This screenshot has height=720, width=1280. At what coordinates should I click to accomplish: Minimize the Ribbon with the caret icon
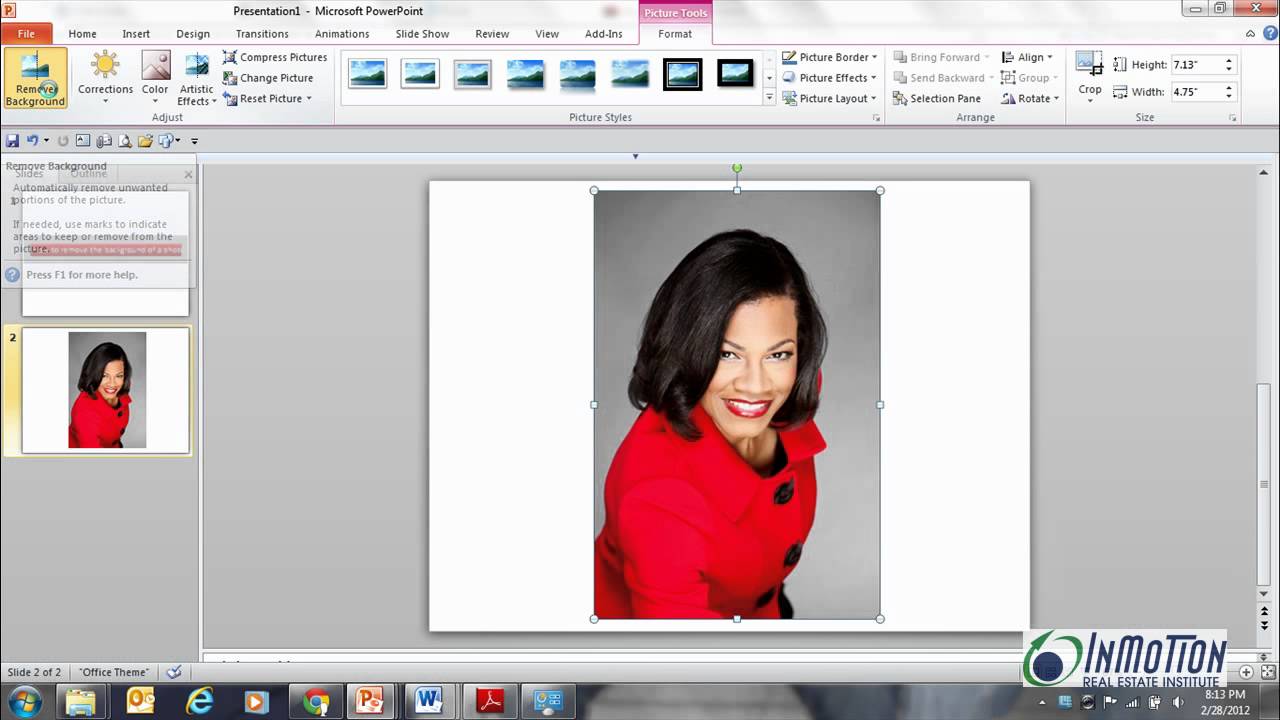(1251, 34)
